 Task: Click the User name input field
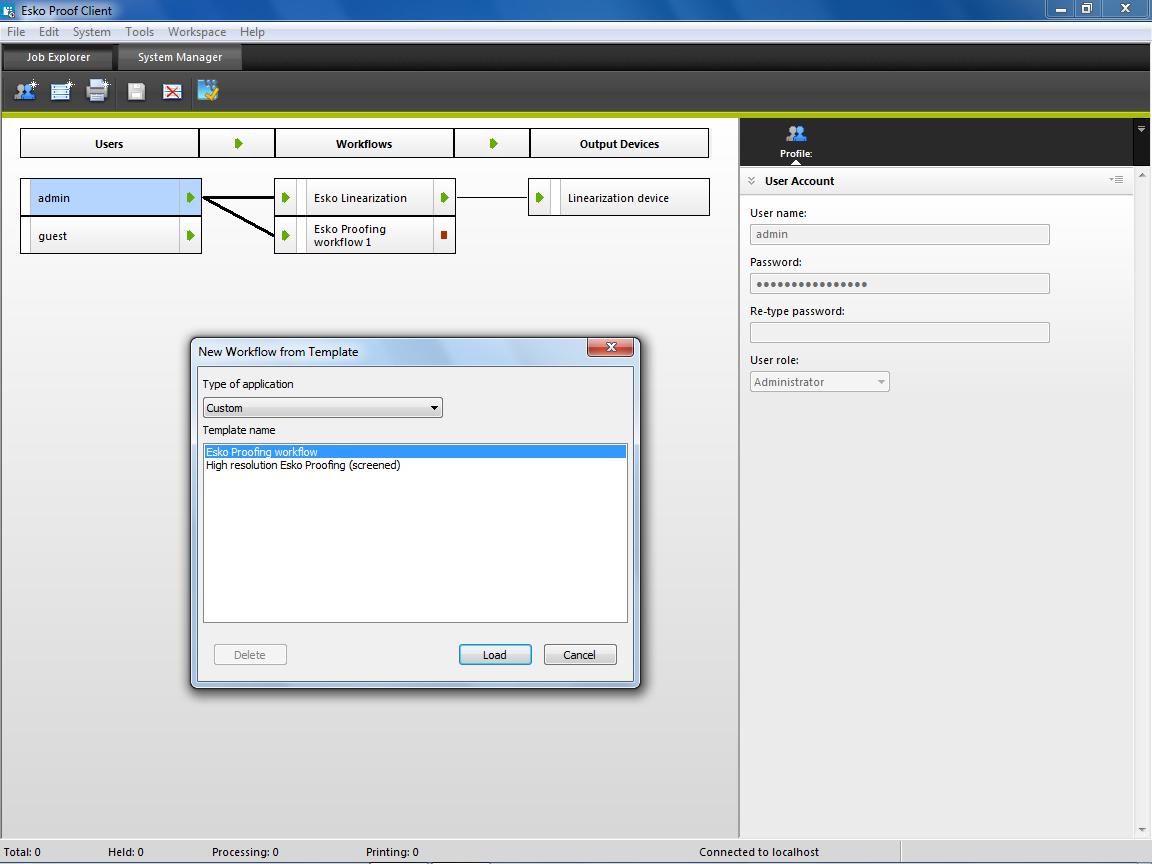[x=900, y=234]
